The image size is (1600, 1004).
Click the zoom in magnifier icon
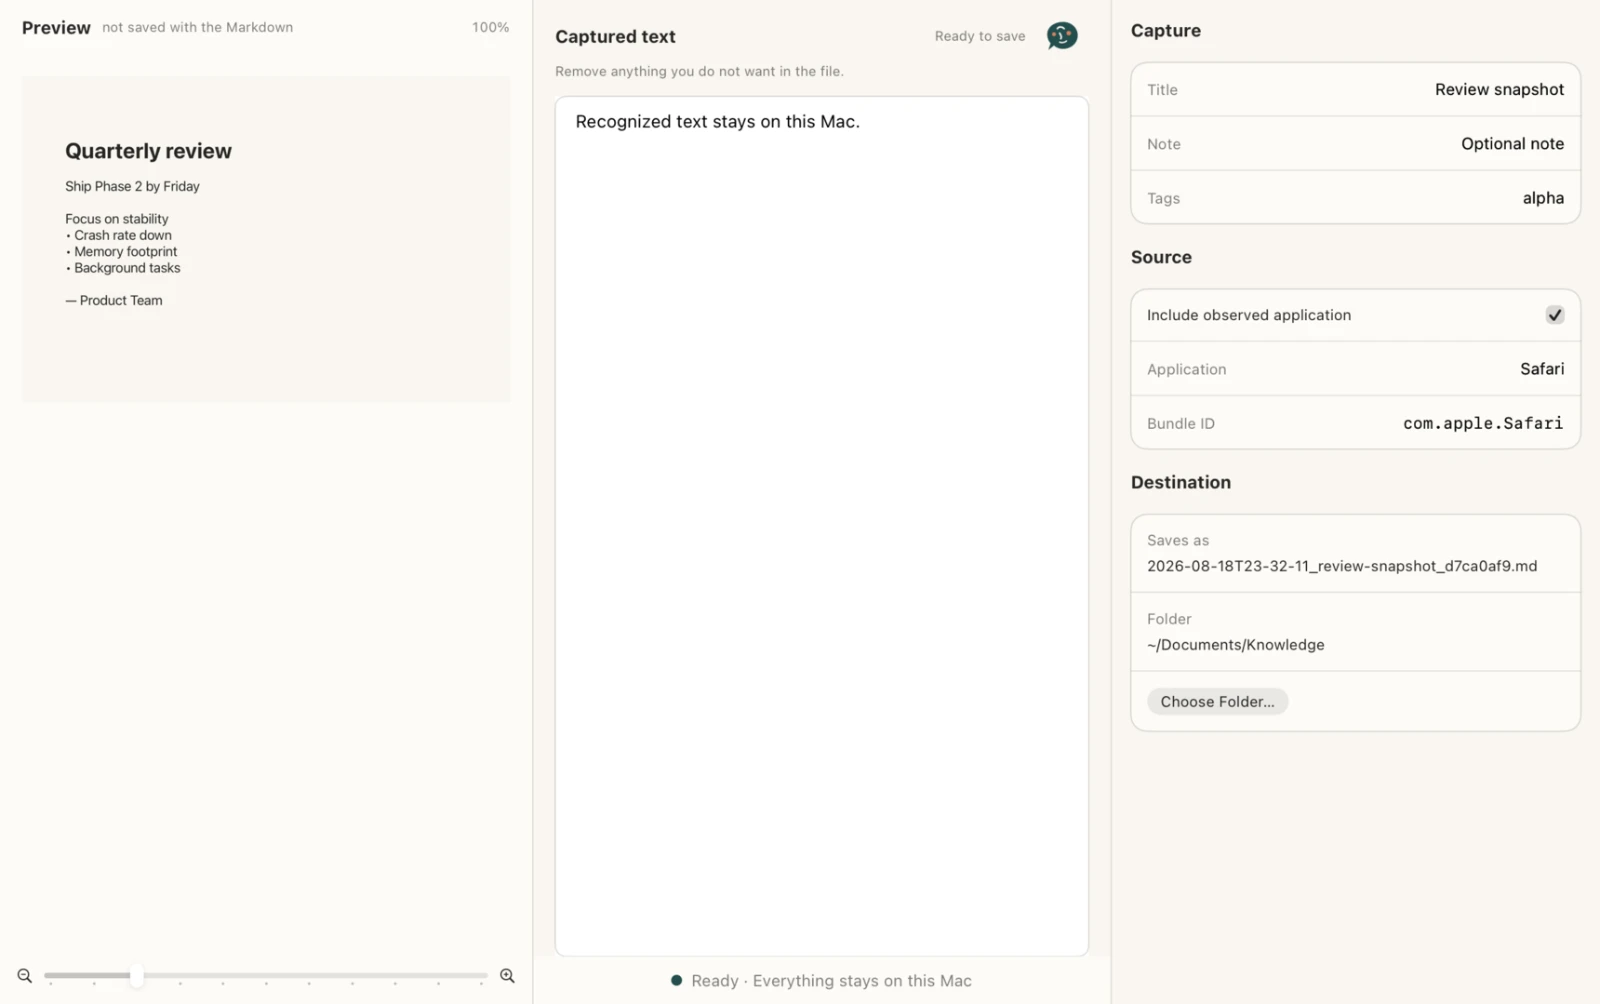(507, 976)
